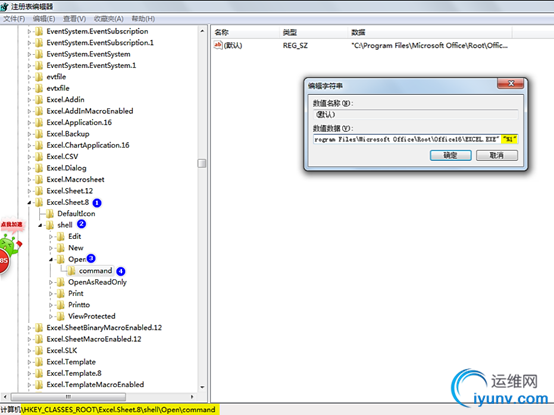554x415 pixels.
Task: Expand the New subkey node
Action: pos(51,248)
